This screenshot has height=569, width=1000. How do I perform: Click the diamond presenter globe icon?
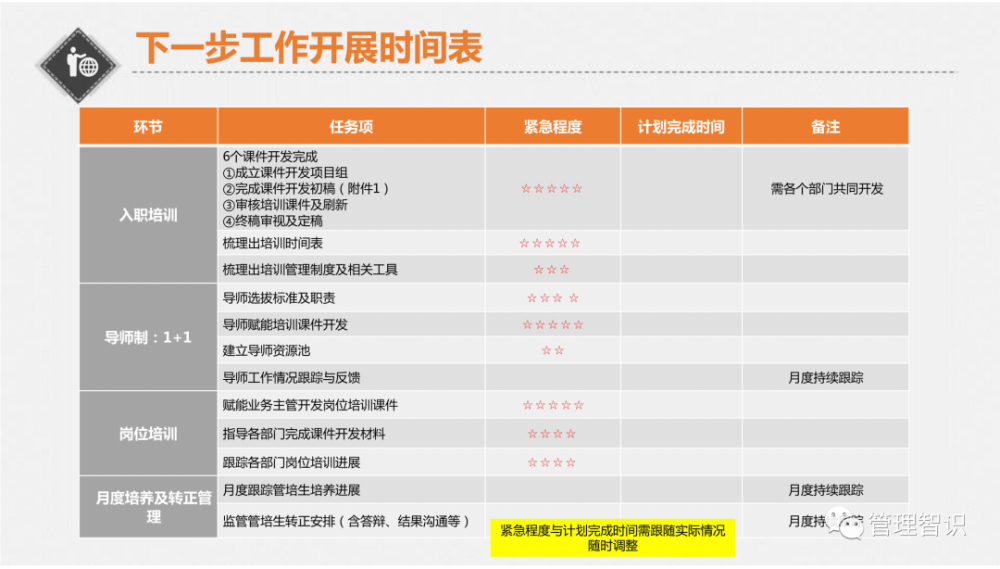(78, 65)
